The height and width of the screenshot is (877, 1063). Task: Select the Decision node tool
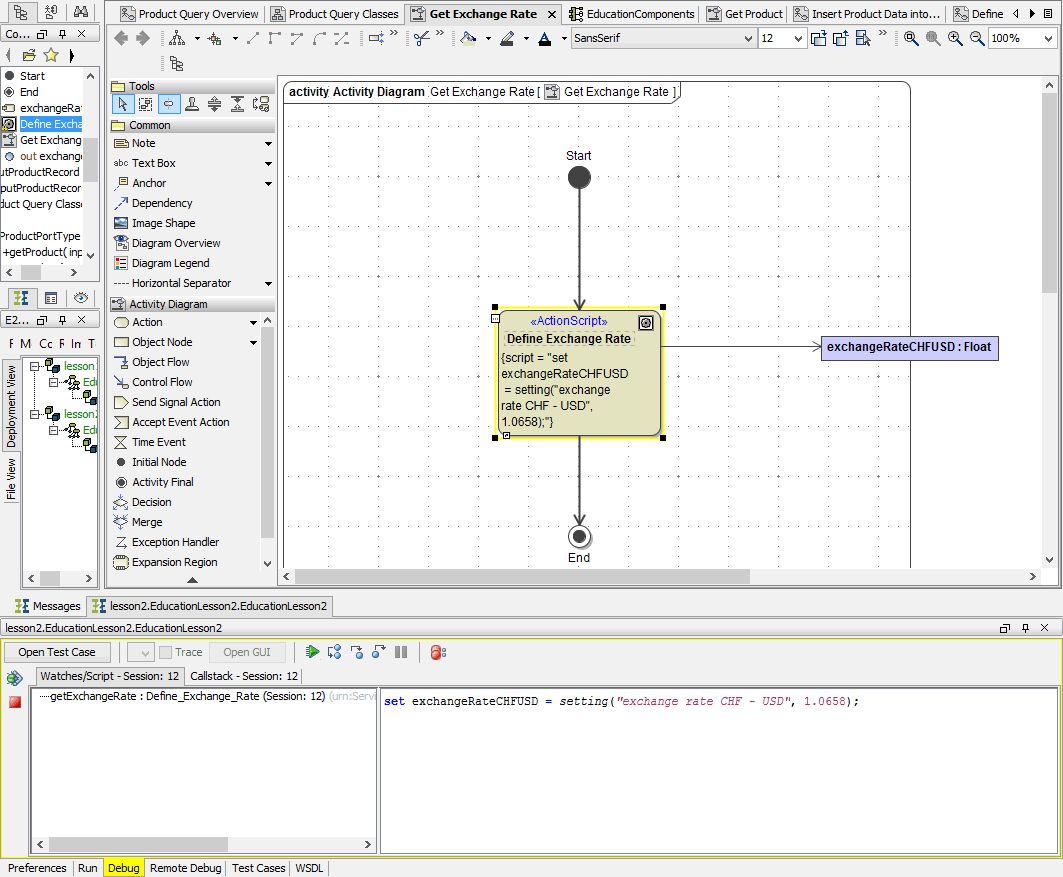click(151, 502)
